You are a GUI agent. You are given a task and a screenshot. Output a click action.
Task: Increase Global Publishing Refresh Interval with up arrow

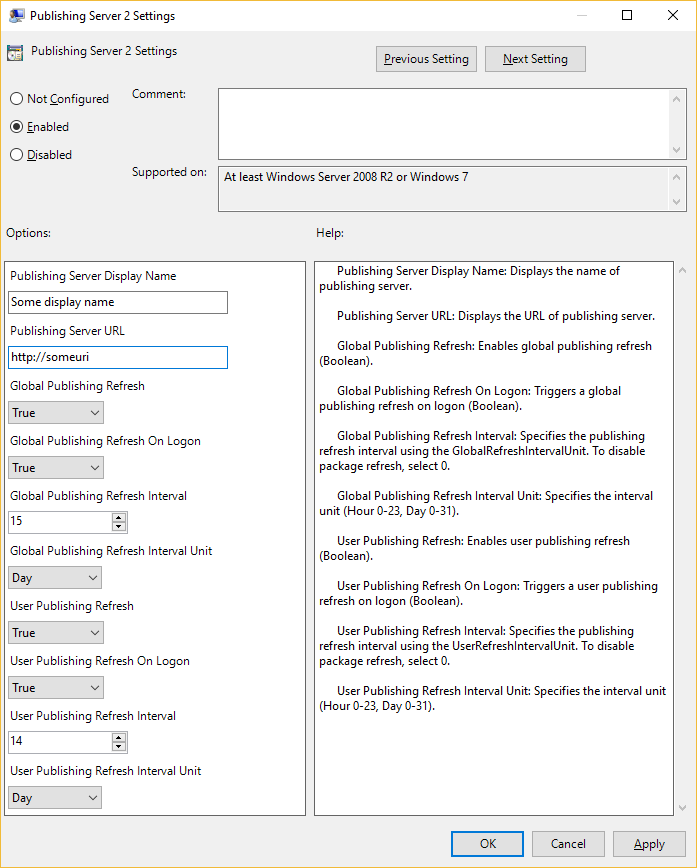coord(119,517)
